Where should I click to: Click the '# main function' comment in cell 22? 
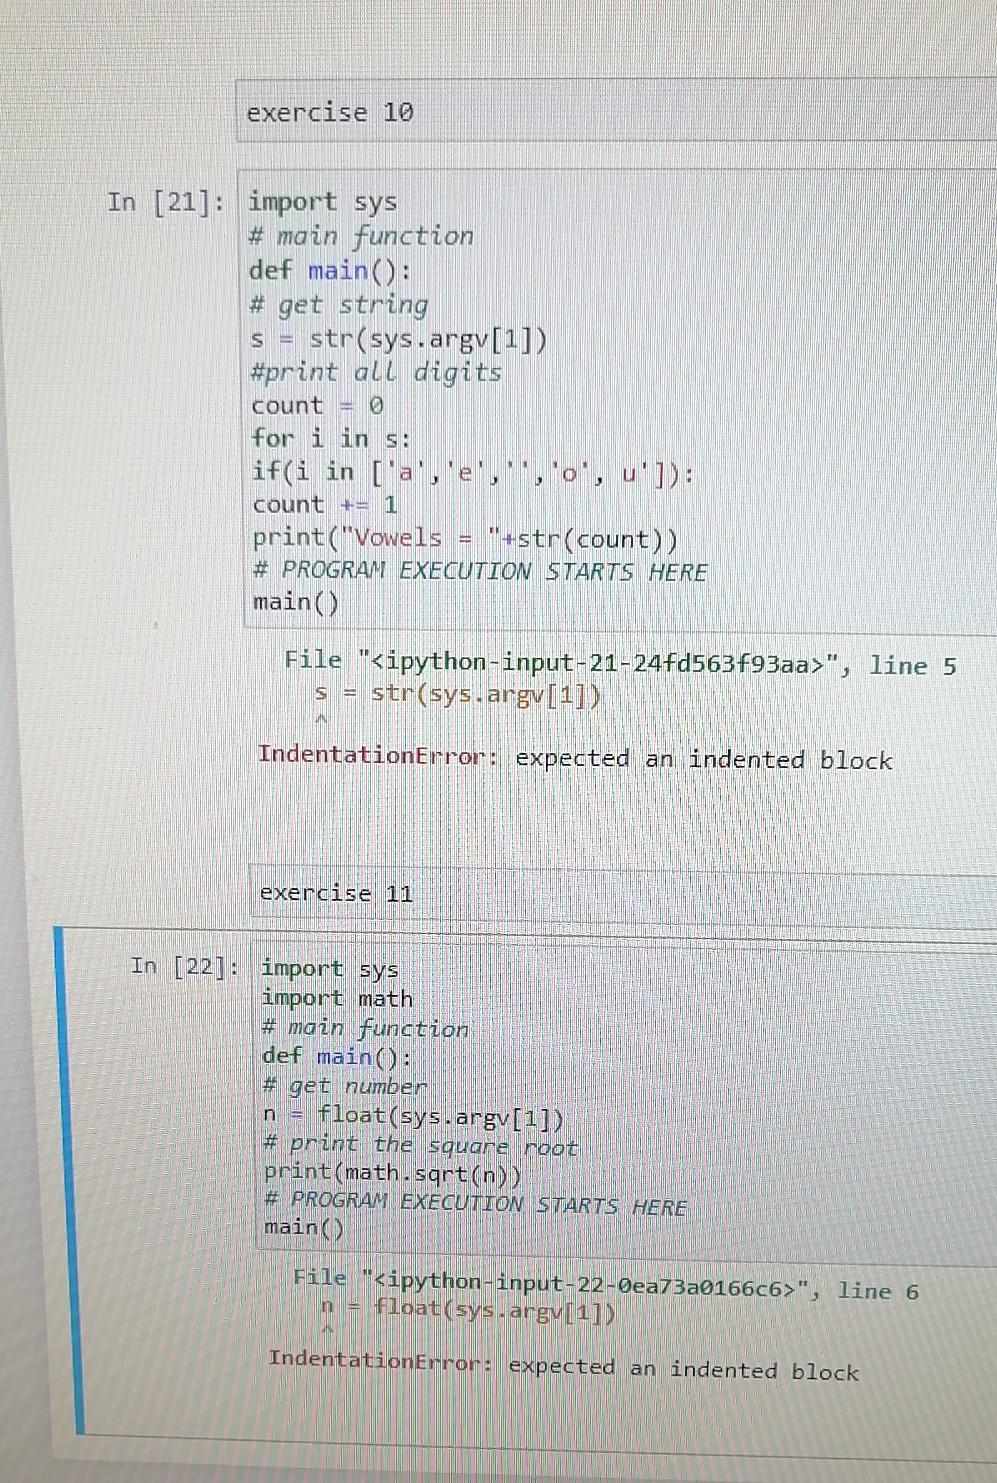pyautogui.click(x=365, y=1027)
